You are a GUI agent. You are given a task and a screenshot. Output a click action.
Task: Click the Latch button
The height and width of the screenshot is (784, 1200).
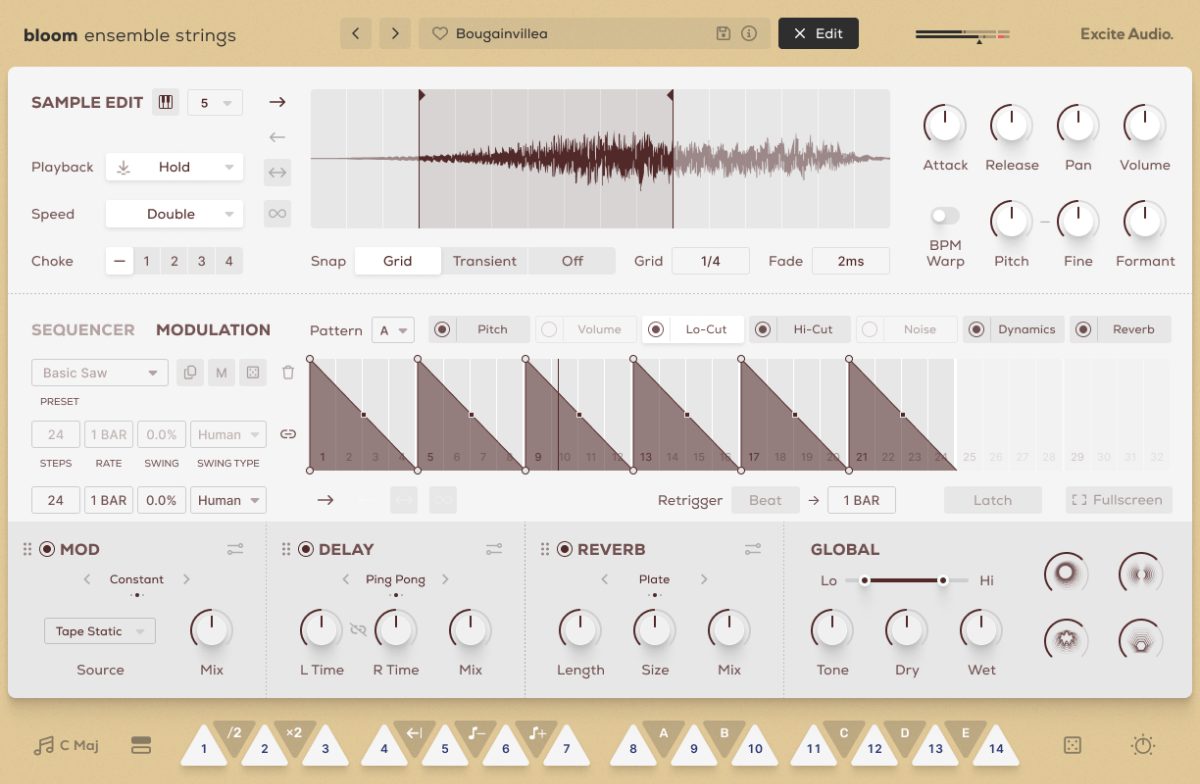tap(993, 500)
